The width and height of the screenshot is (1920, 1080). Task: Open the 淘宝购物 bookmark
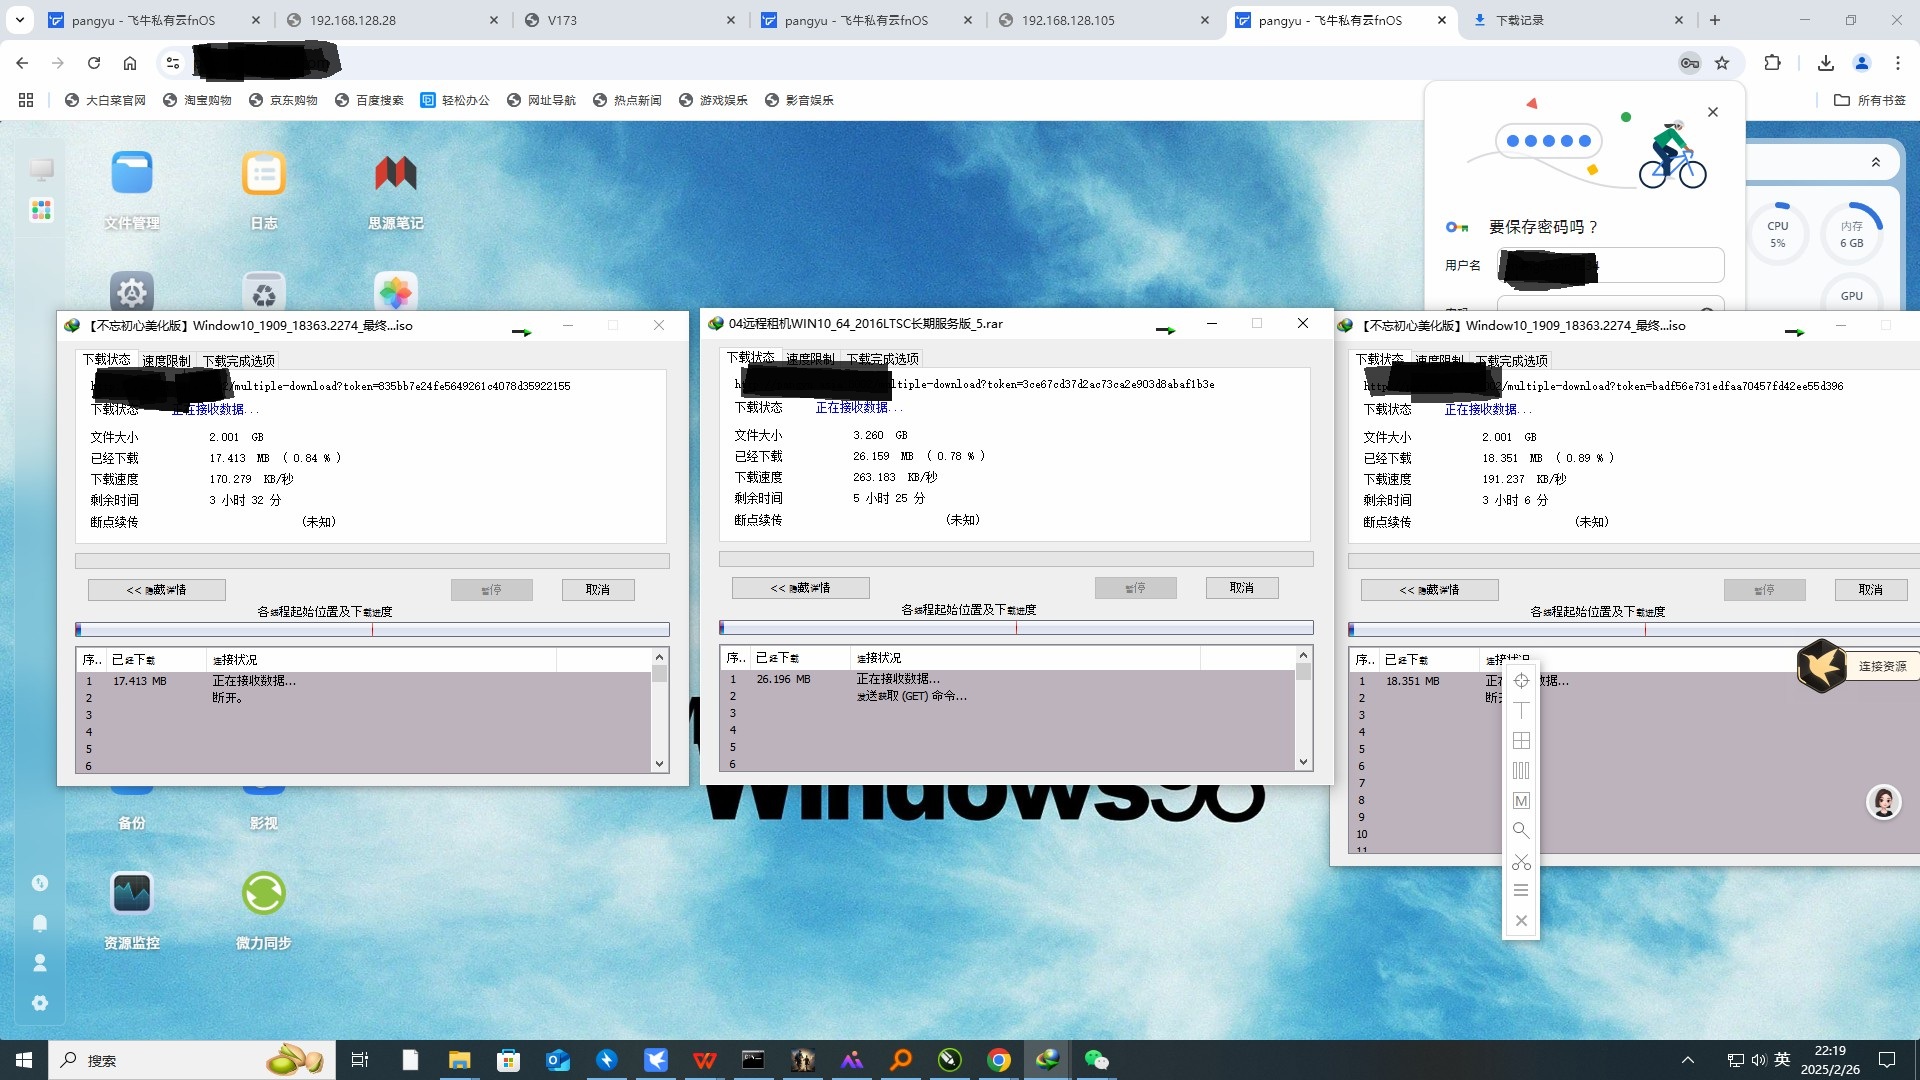click(197, 100)
